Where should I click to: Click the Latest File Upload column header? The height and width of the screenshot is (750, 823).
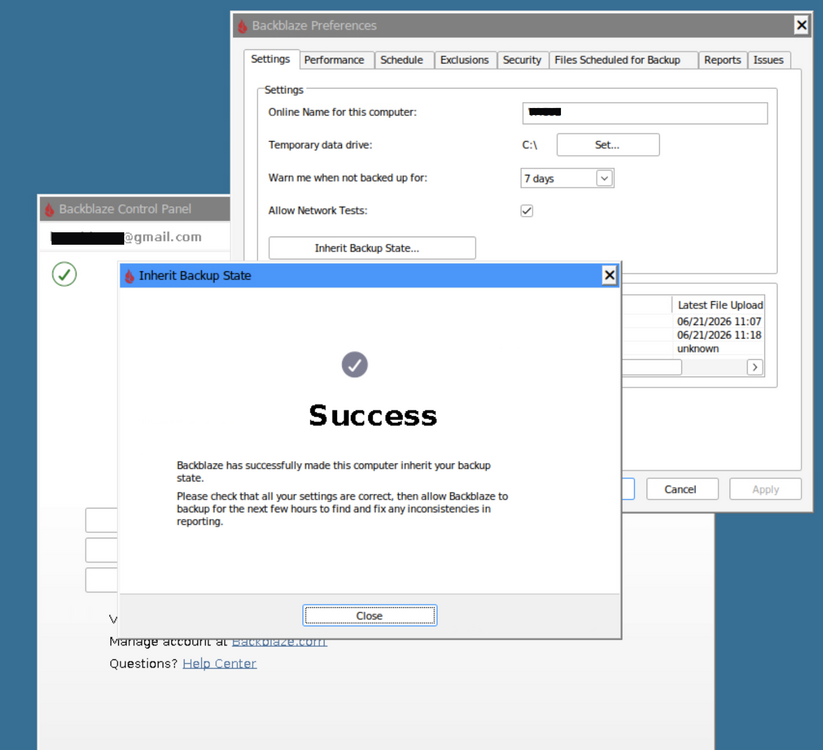coord(720,305)
